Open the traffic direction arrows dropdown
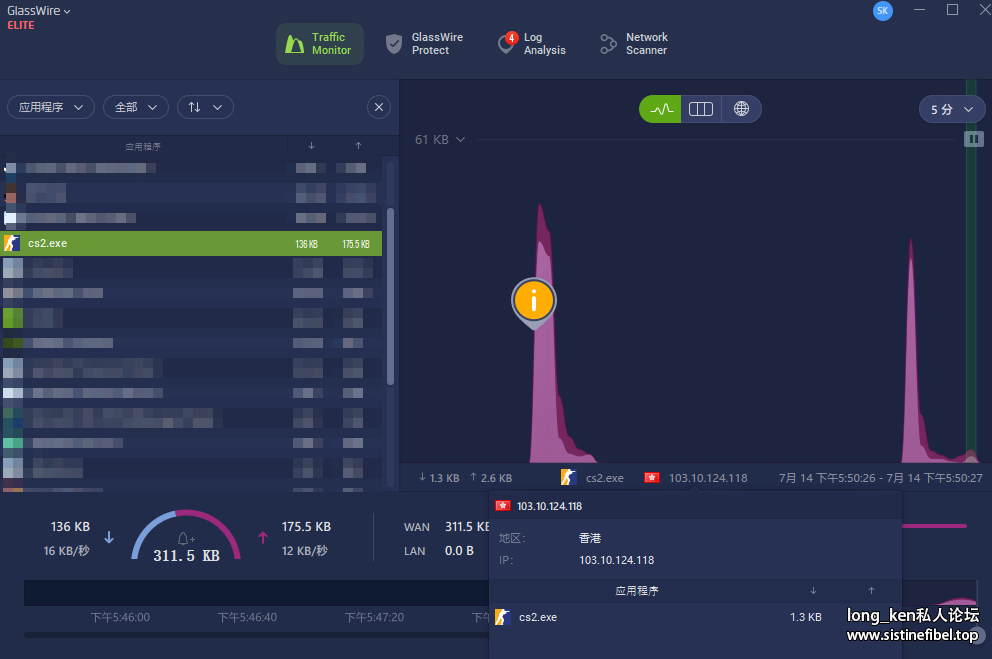 pyautogui.click(x=205, y=107)
